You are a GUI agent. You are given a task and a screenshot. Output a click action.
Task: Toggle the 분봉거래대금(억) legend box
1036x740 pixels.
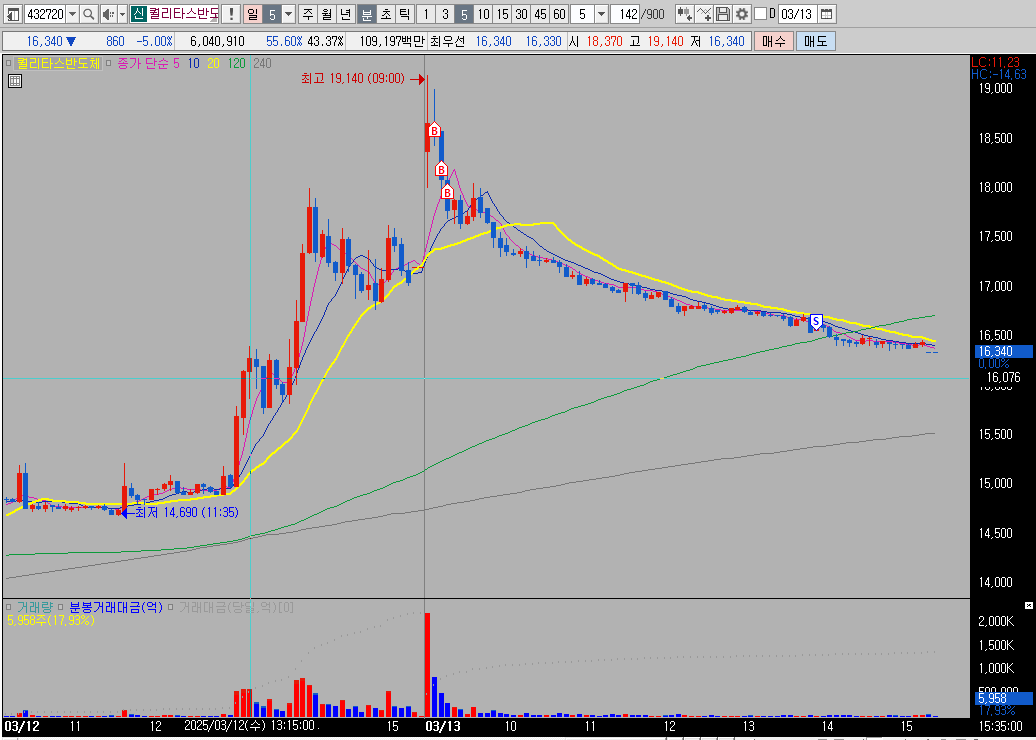61,607
